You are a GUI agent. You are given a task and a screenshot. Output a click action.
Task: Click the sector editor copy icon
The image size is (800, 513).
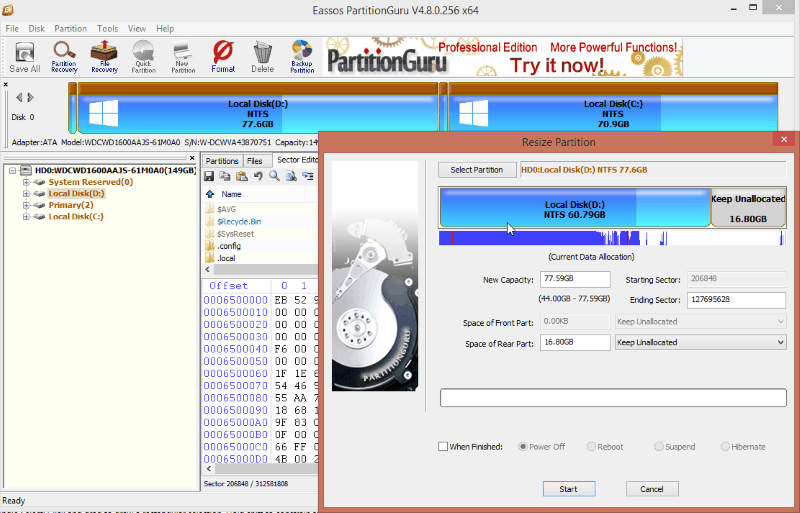pyautogui.click(x=225, y=176)
